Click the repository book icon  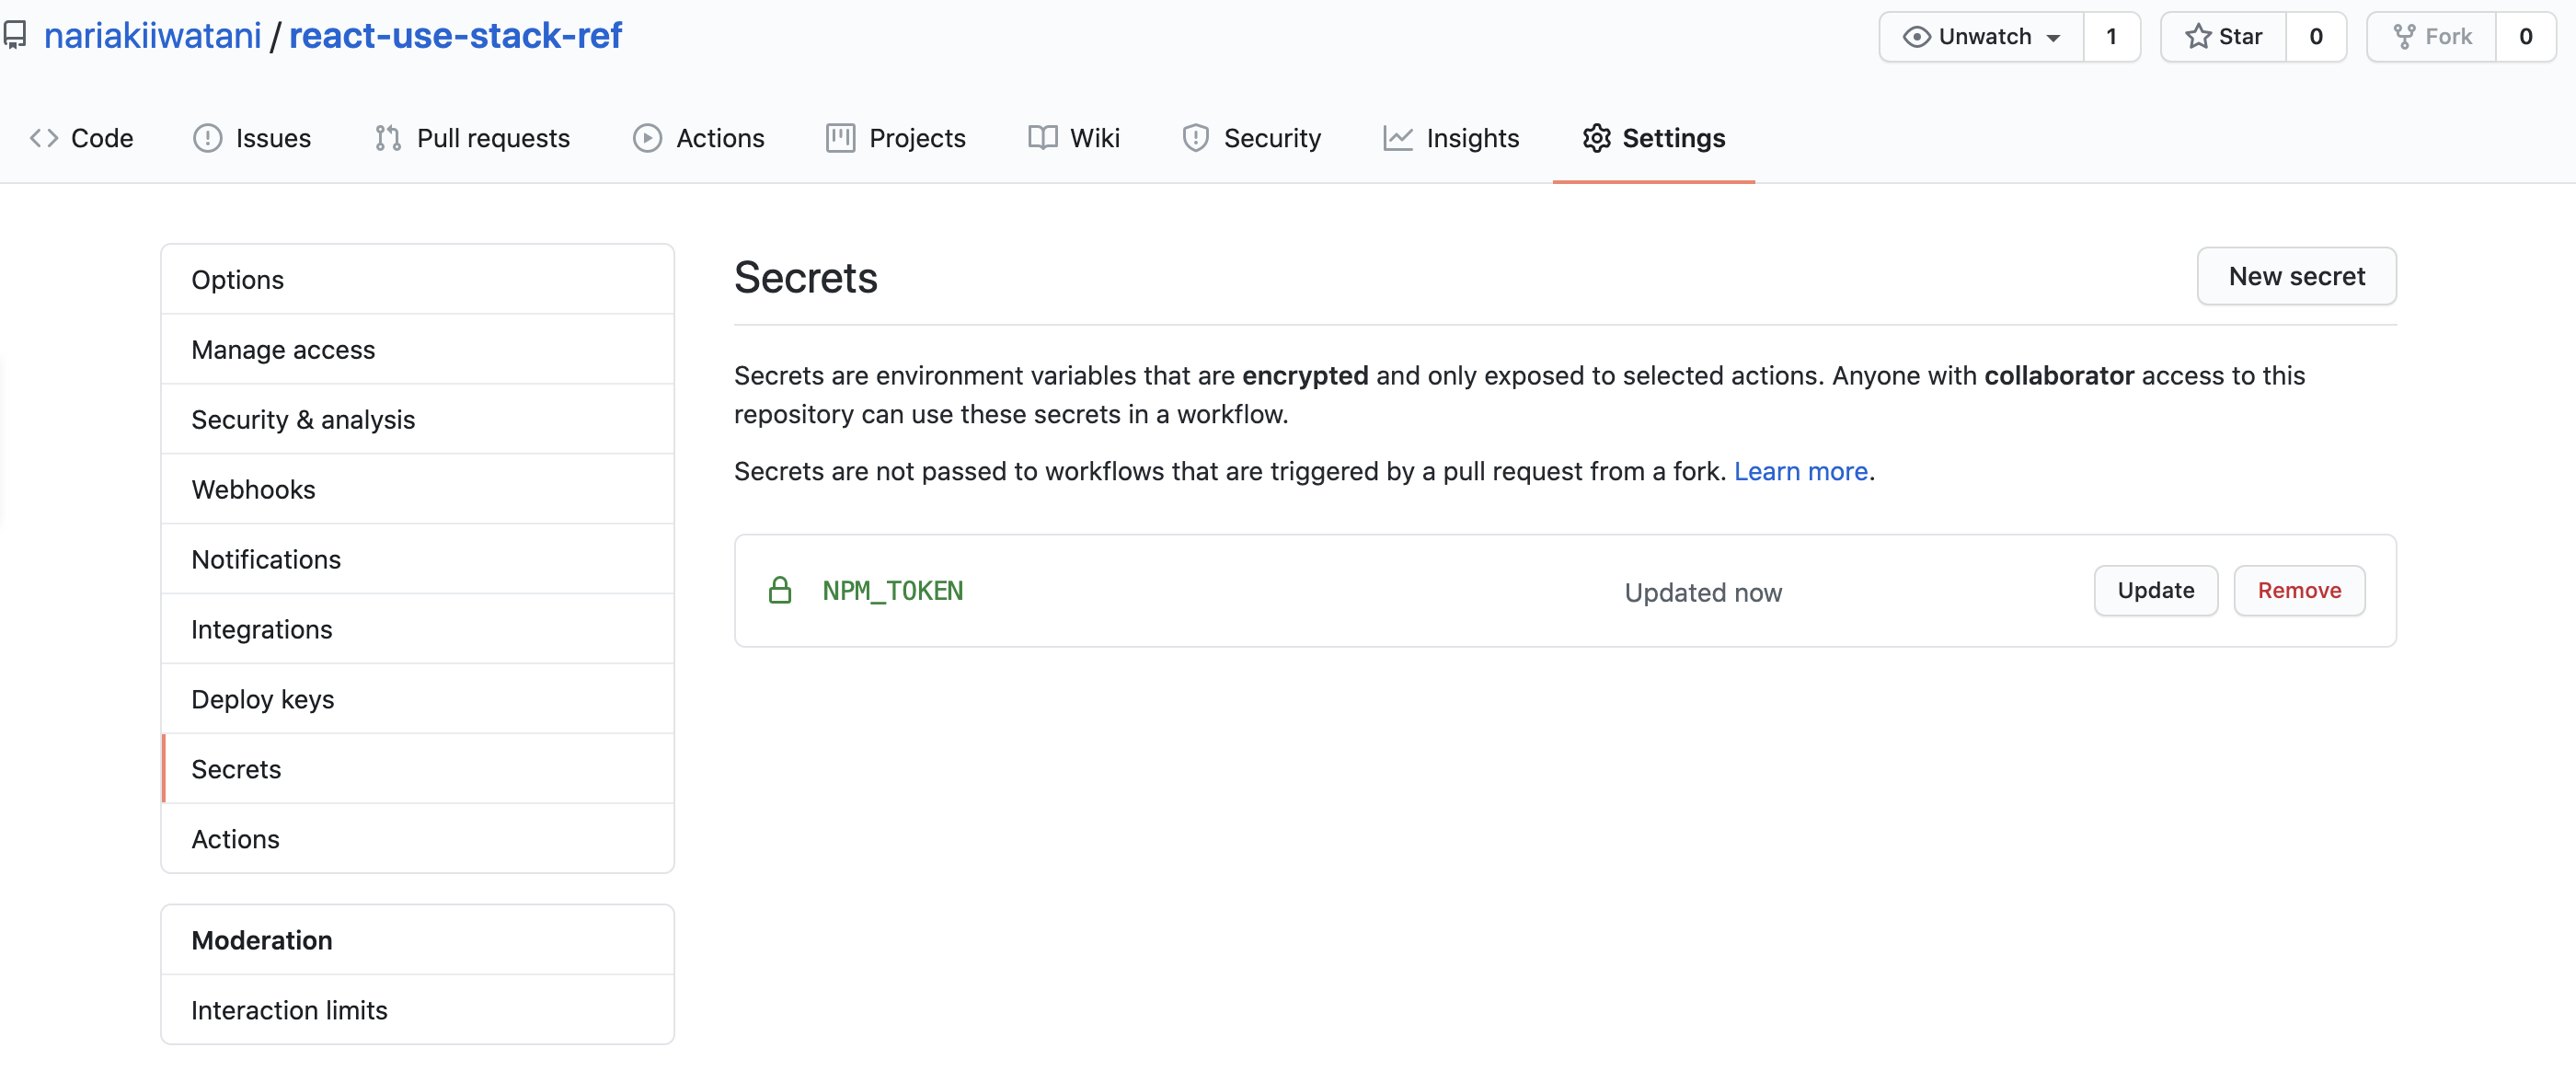(14, 37)
